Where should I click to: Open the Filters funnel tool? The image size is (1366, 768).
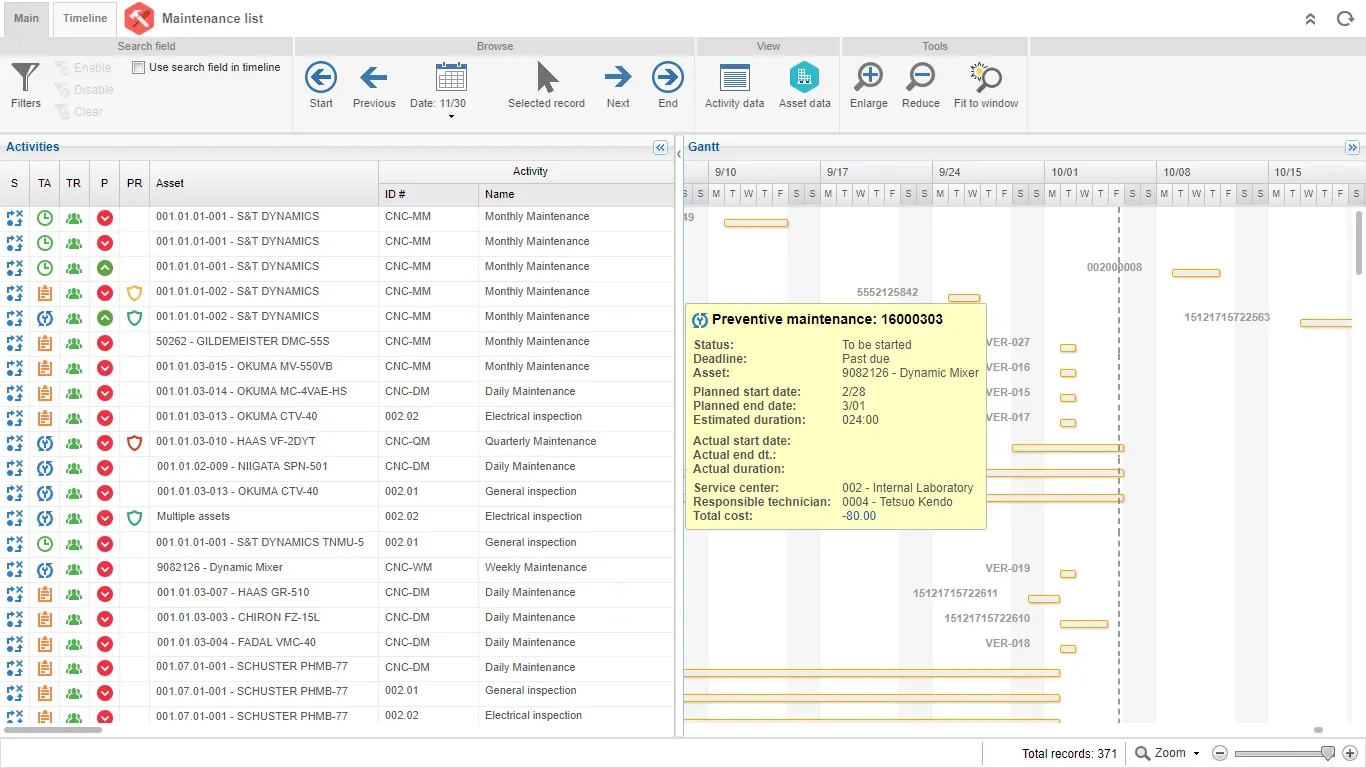(25, 85)
